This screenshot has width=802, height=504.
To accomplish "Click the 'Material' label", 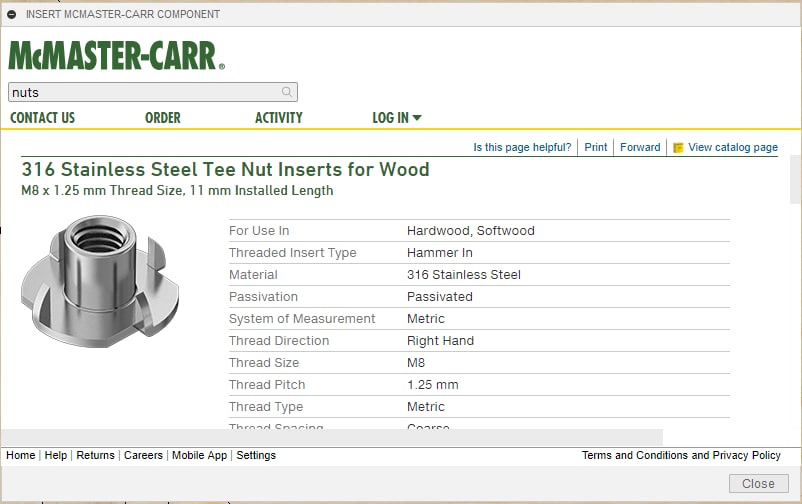I will [x=253, y=275].
